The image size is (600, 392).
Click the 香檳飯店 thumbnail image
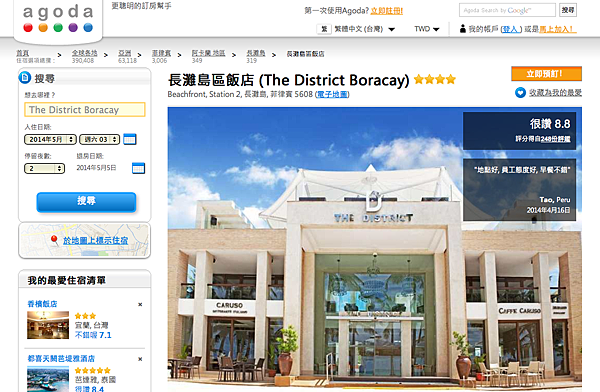pos(48,325)
